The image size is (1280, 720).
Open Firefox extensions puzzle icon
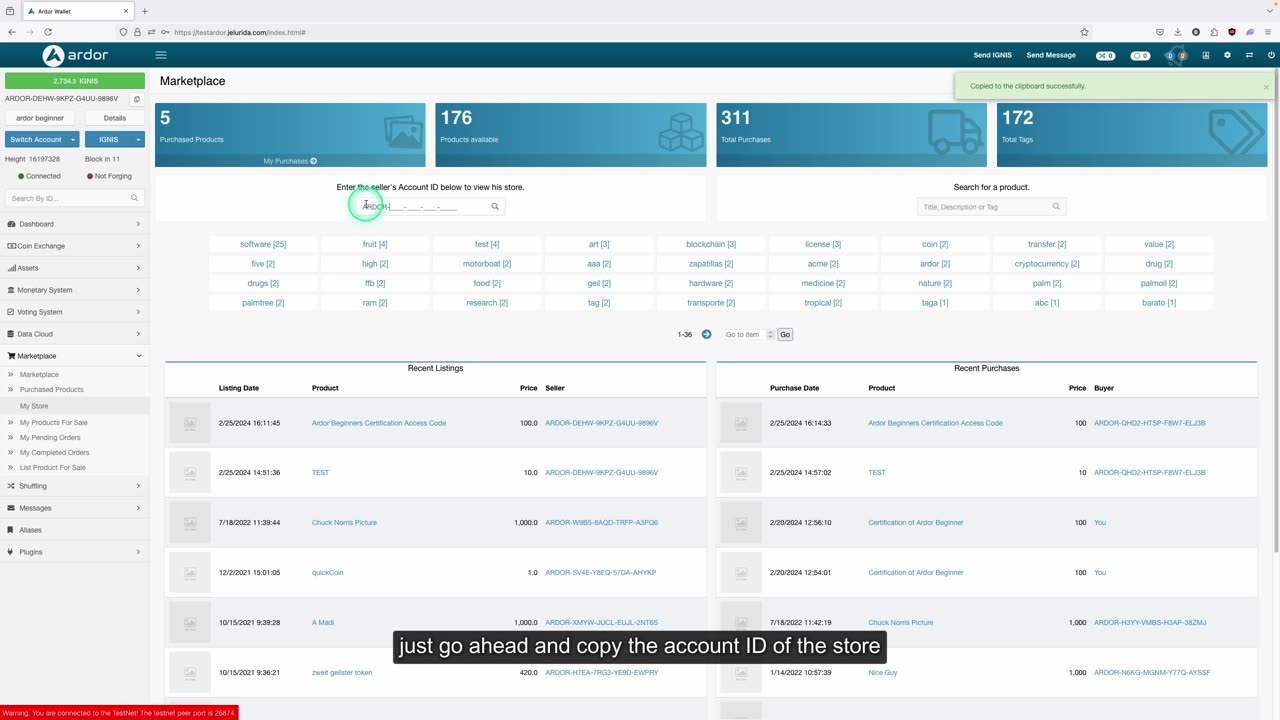(x=1214, y=32)
